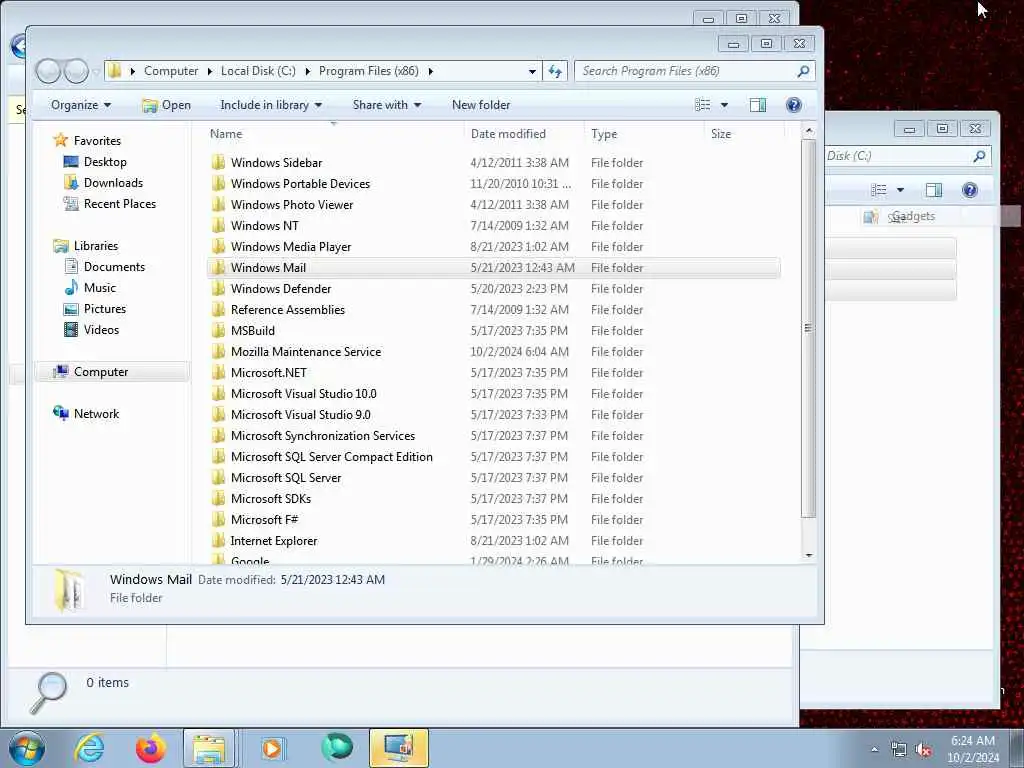Select the Mozilla Maintenance Service folder
Viewport: 1024px width, 768px height.
click(306, 351)
